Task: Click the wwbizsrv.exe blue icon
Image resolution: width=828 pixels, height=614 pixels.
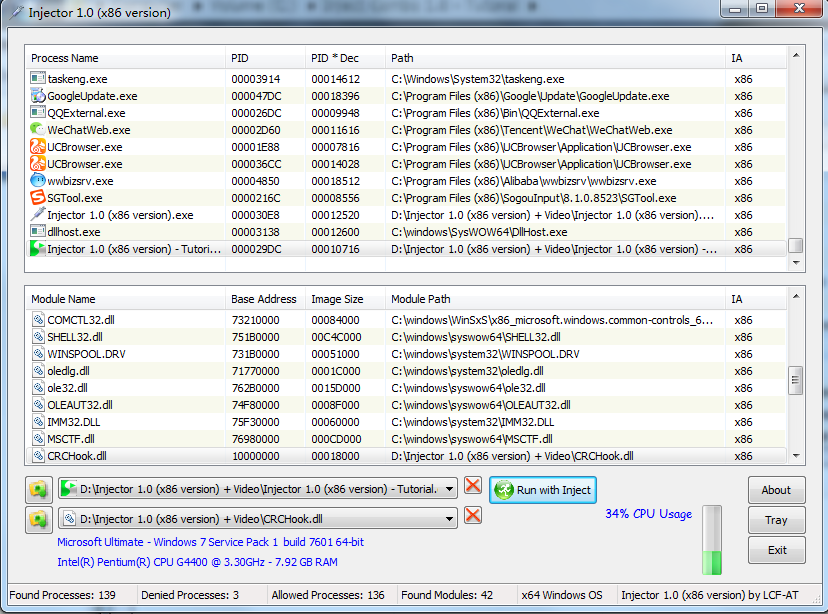Action: (37, 181)
